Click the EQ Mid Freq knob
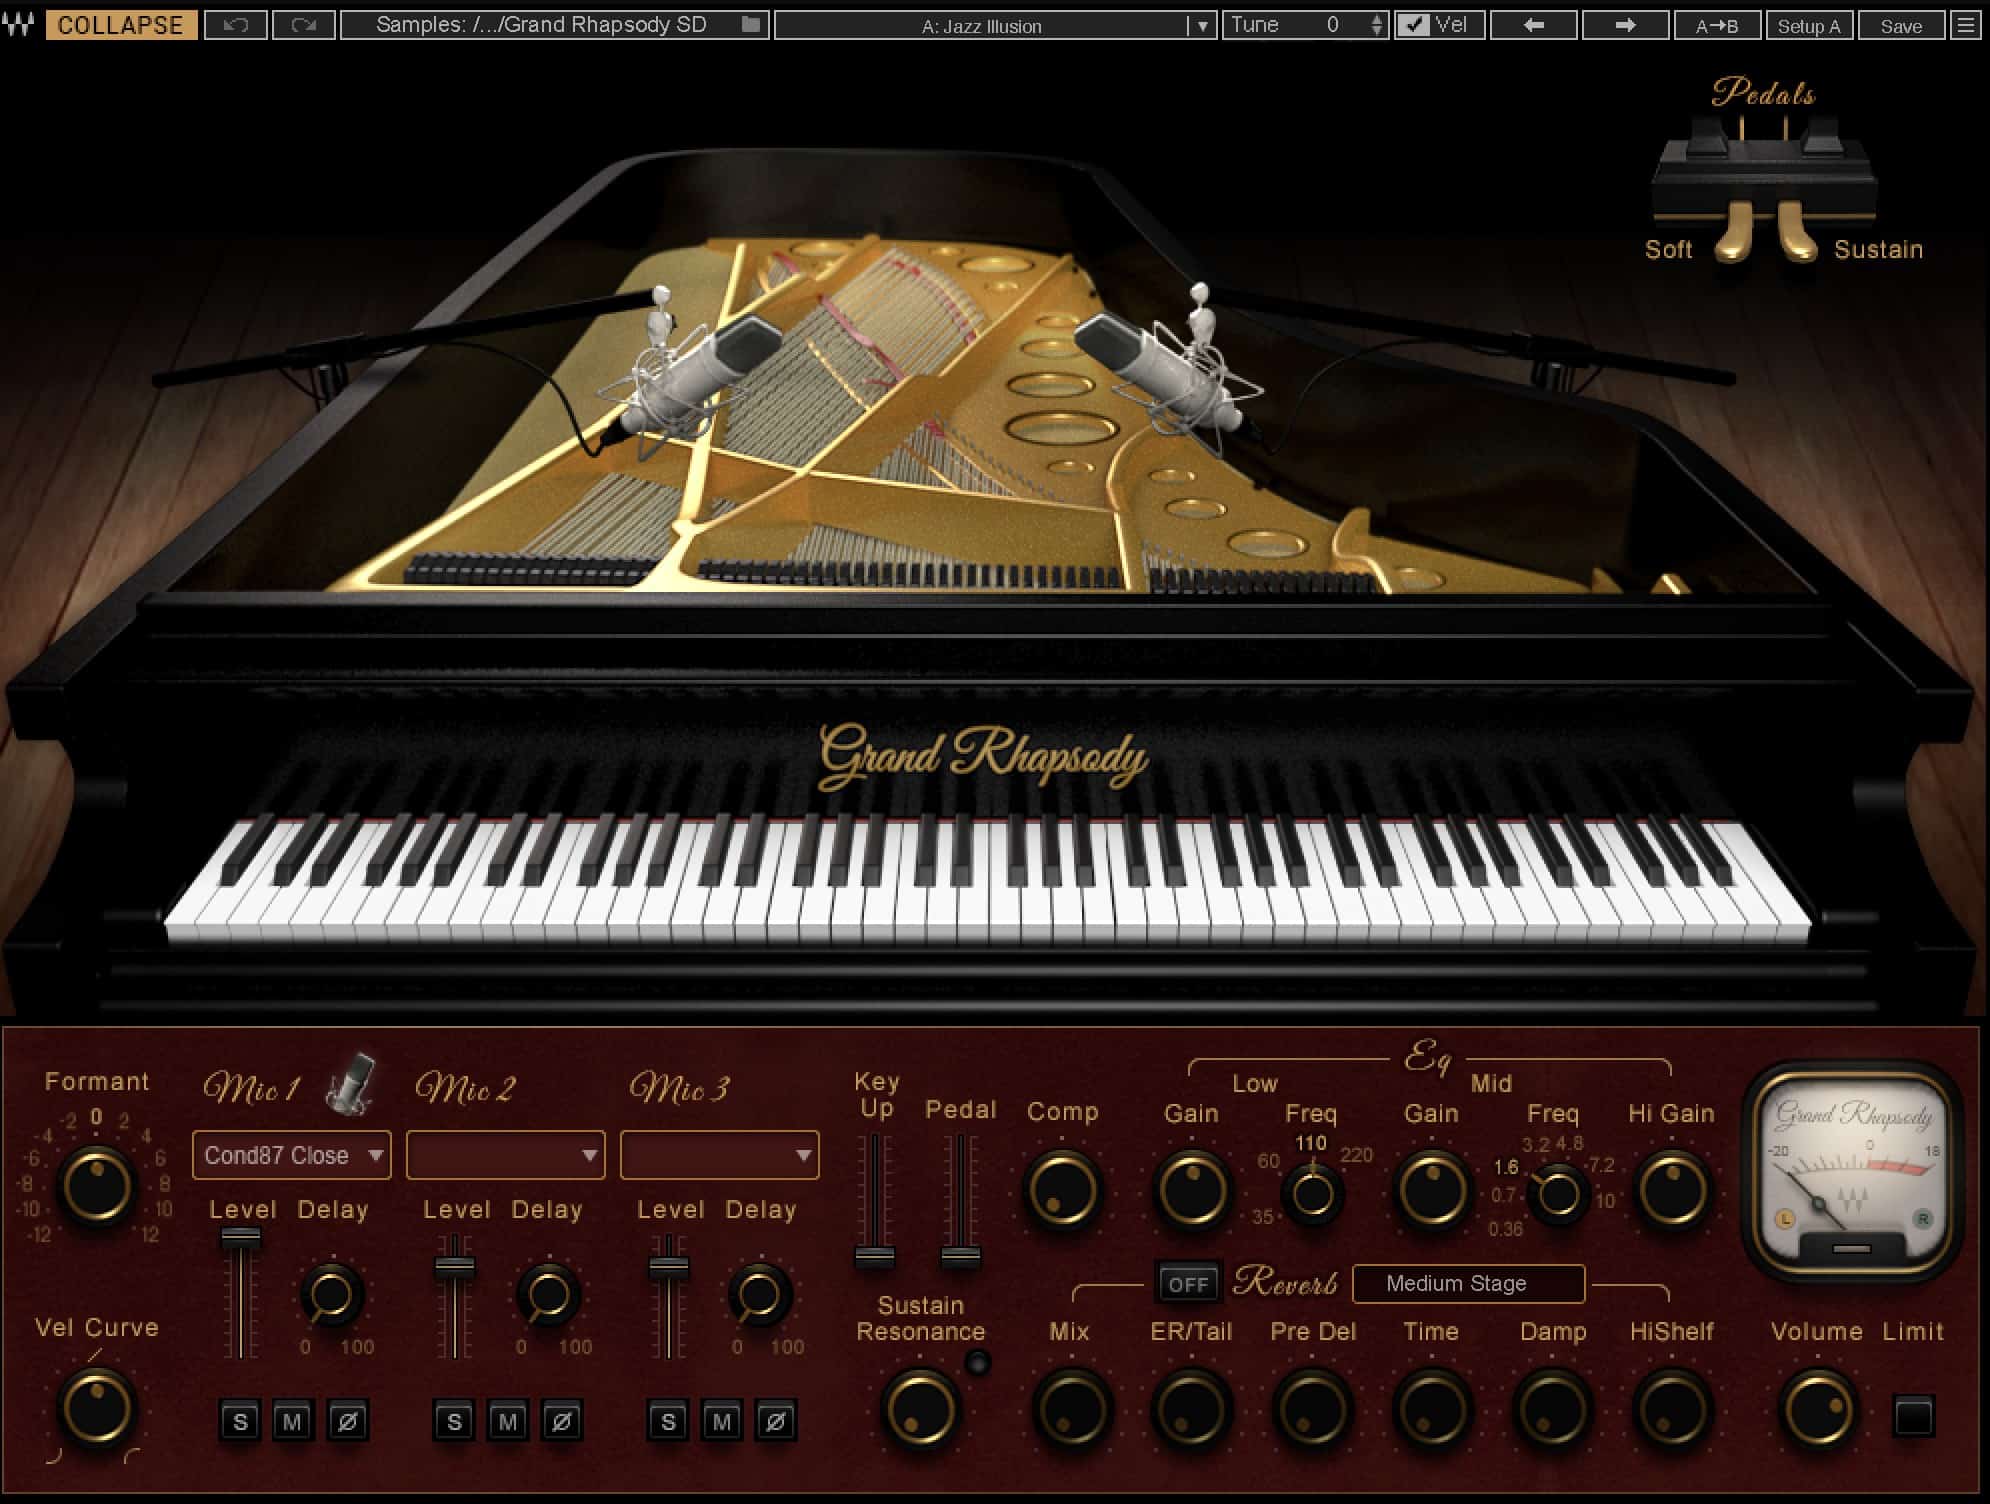1990x1504 pixels. [x=1557, y=1194]
